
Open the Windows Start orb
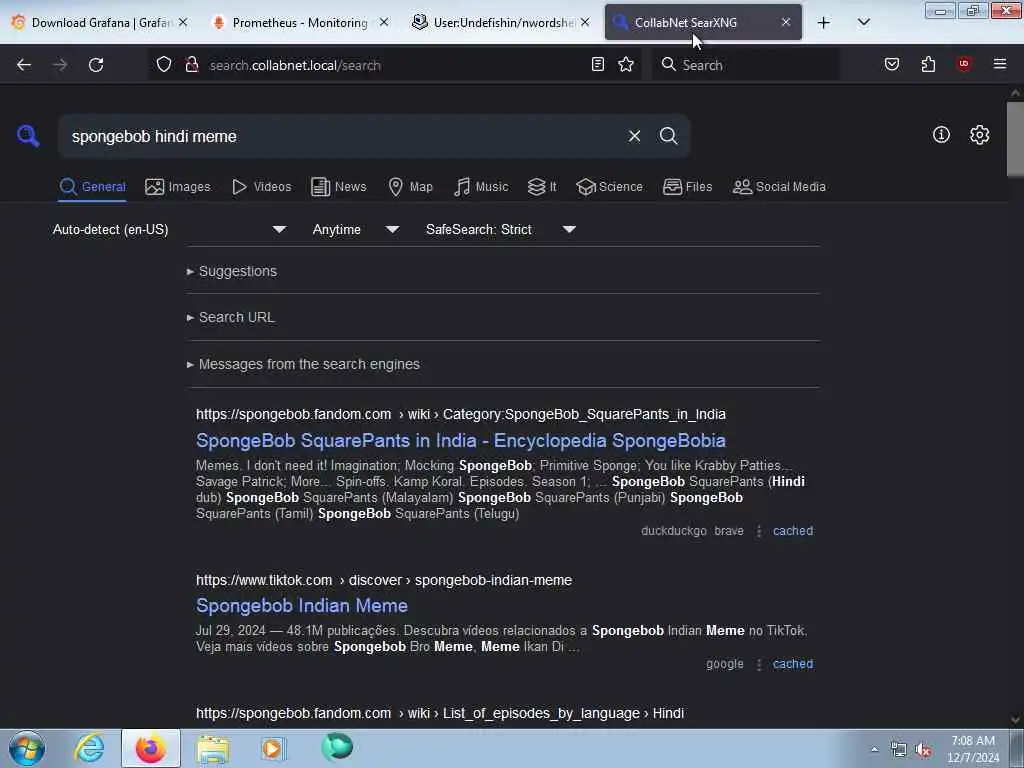click(27, 748)
